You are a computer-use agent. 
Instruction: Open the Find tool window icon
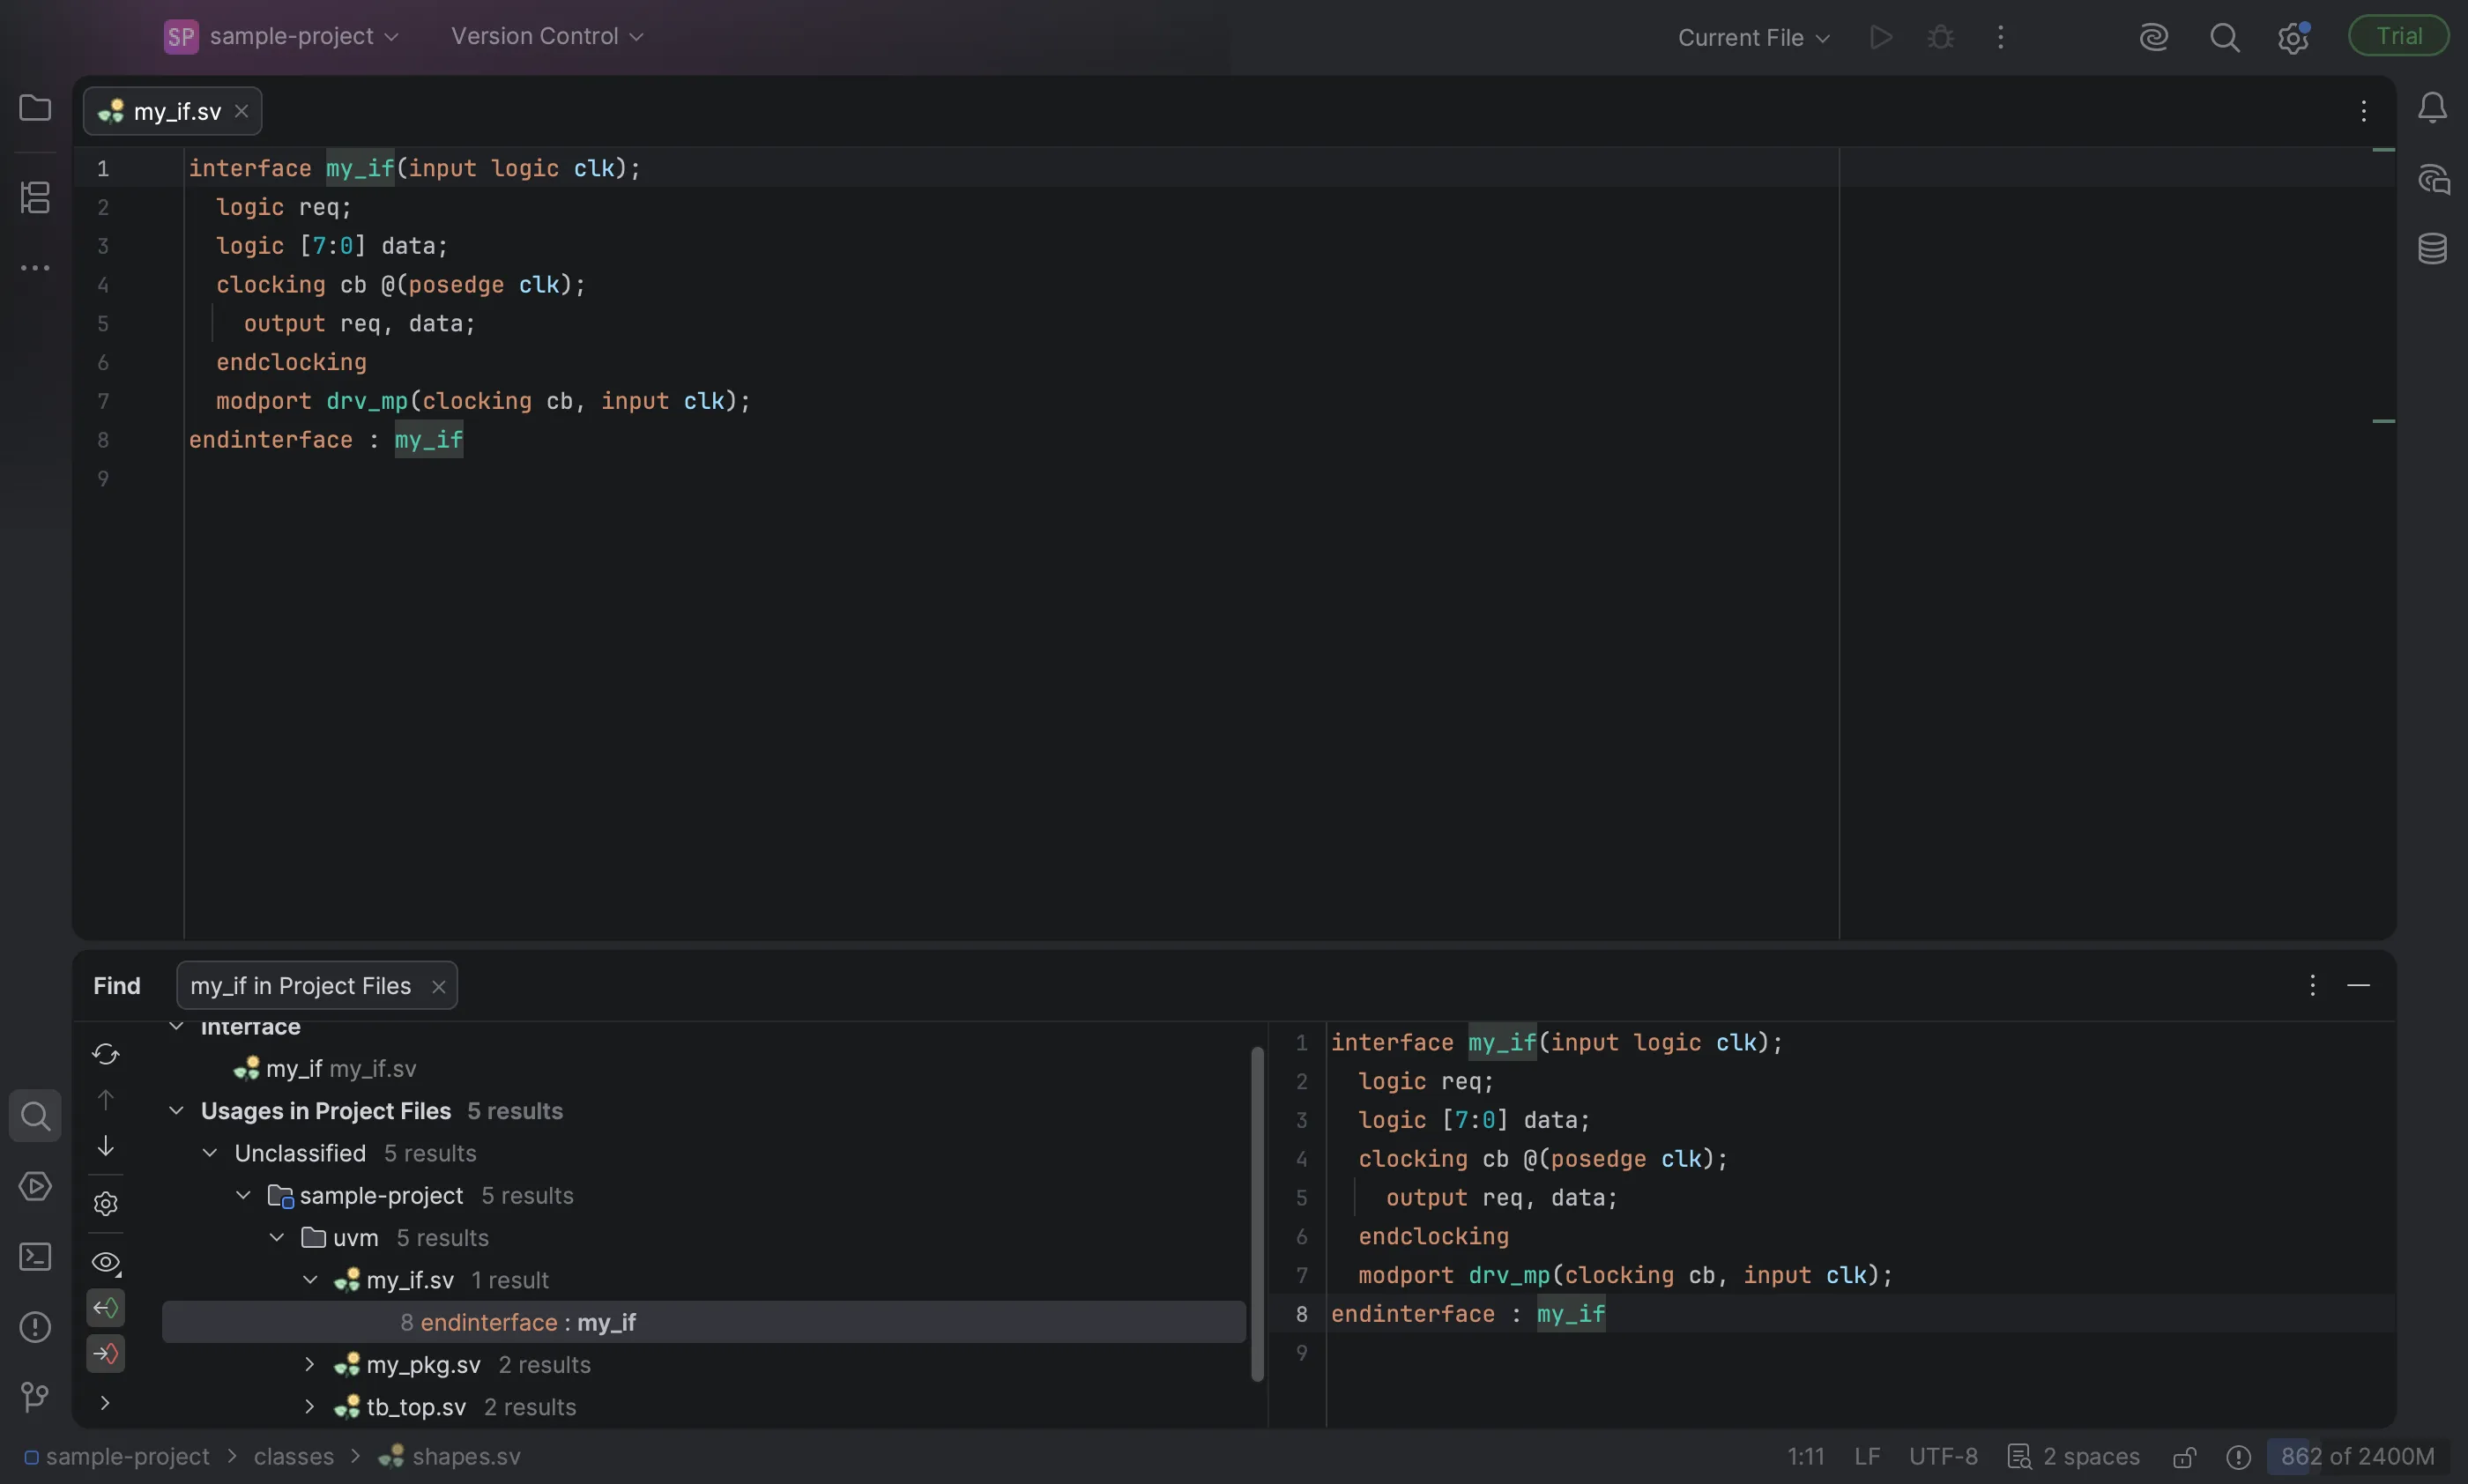pyautogui.click(x=35, y=1116)
